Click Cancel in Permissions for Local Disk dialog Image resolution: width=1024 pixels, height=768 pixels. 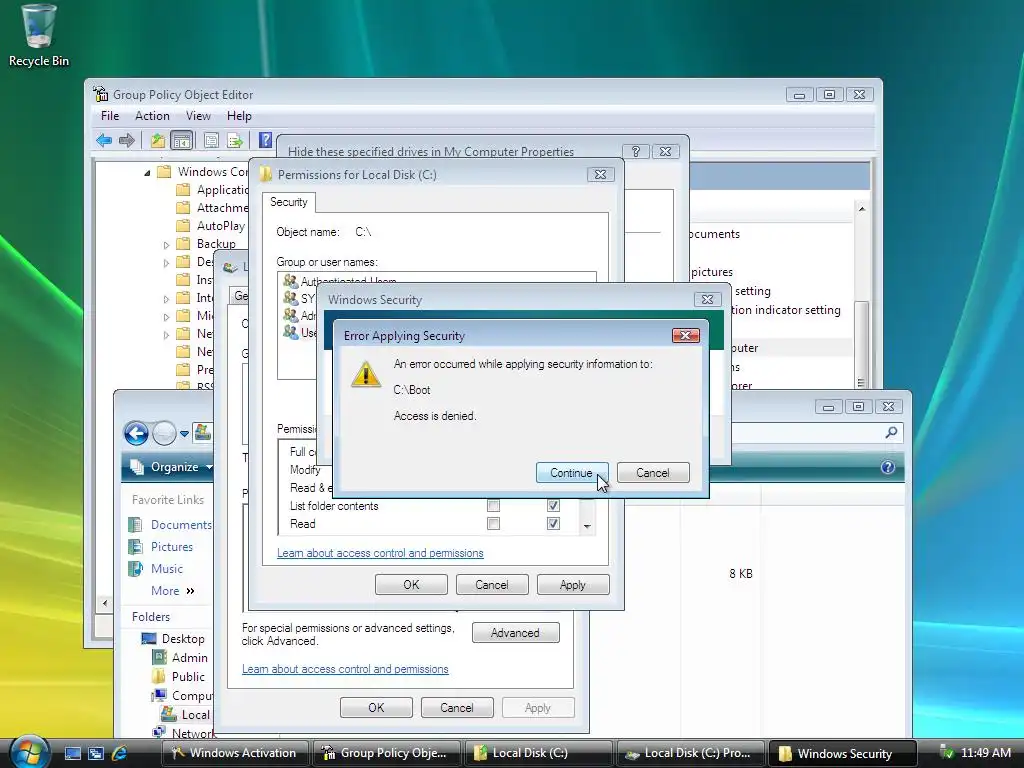coord(492,584)
